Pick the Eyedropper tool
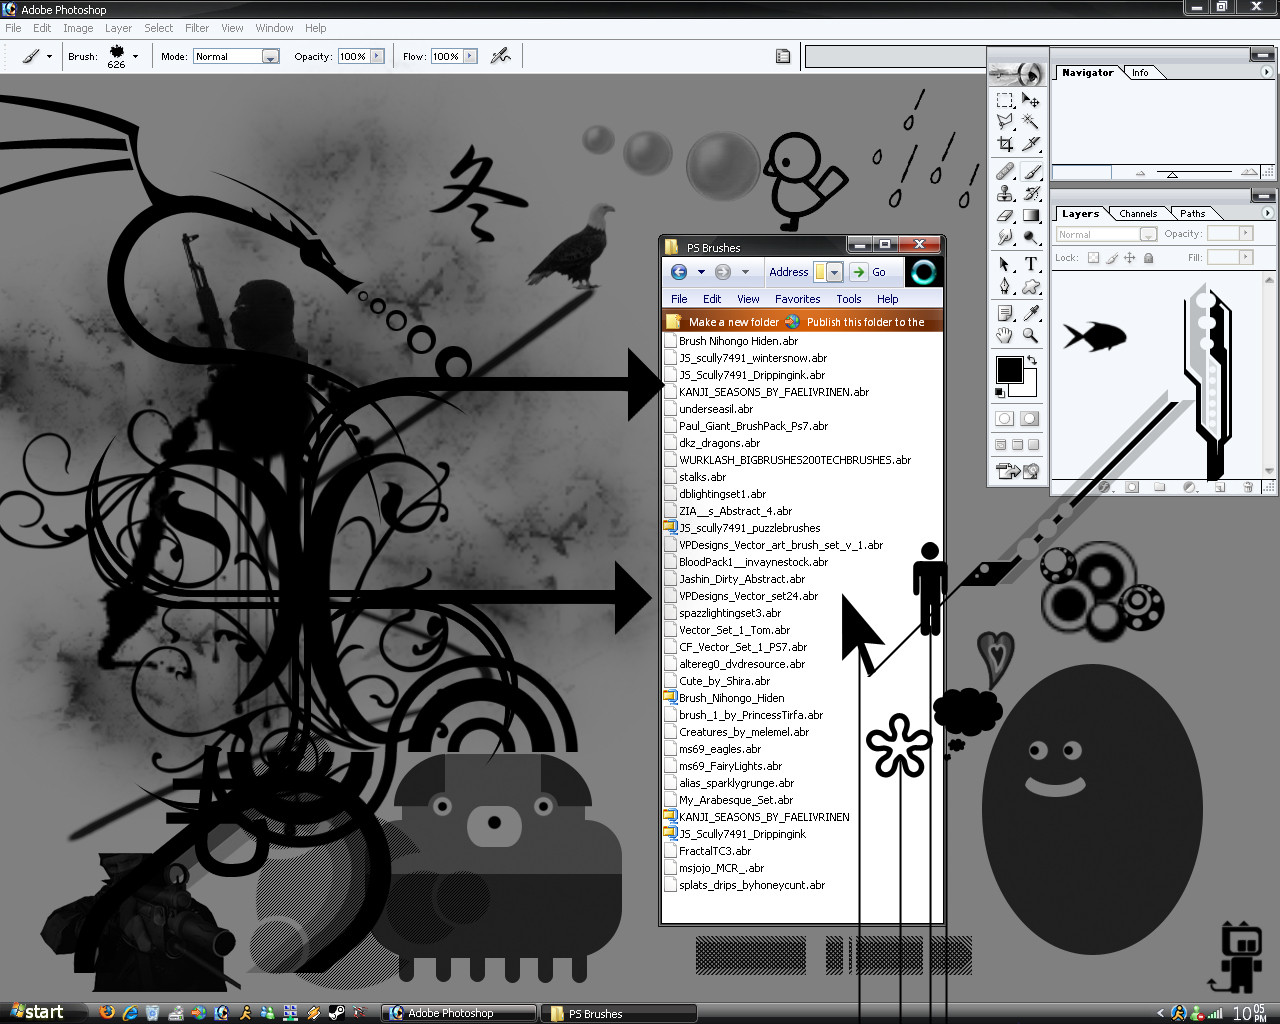The image size is (1280, 1024). click(x=1031, y=314)
